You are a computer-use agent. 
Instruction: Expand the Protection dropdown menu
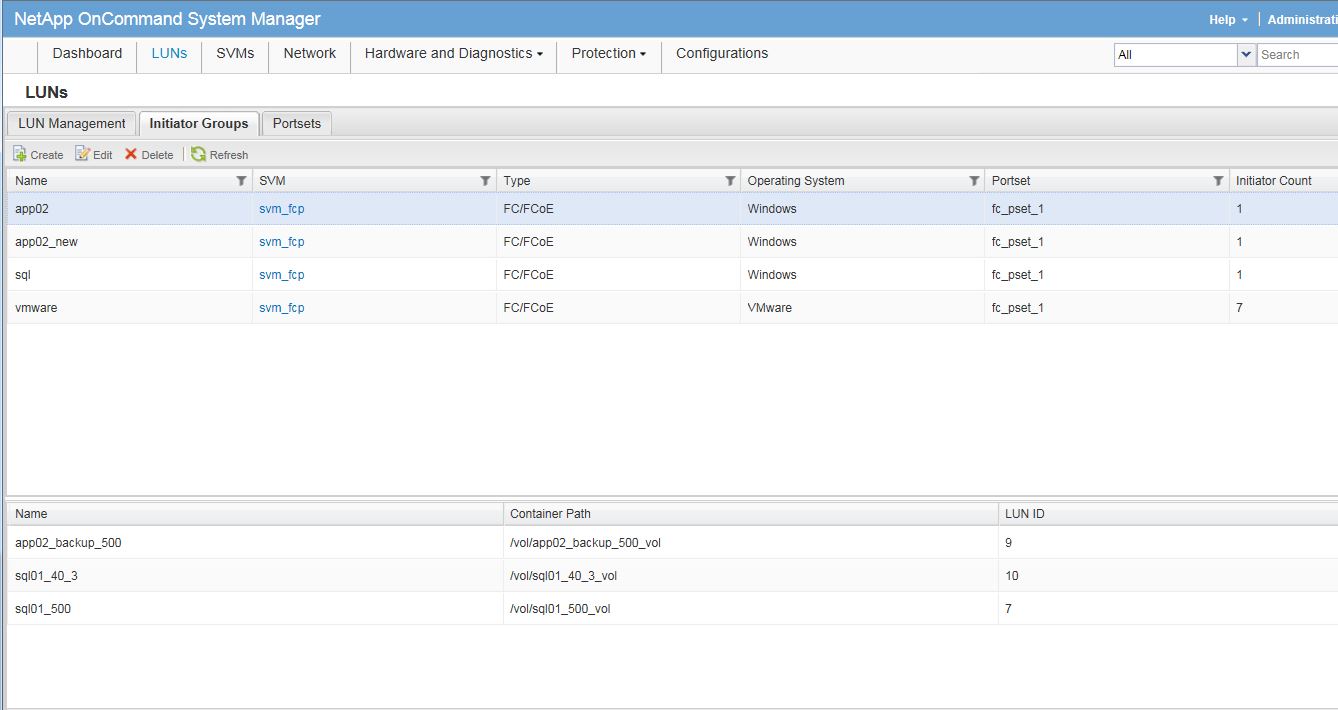pyautogui.click(x=608, y=54)
